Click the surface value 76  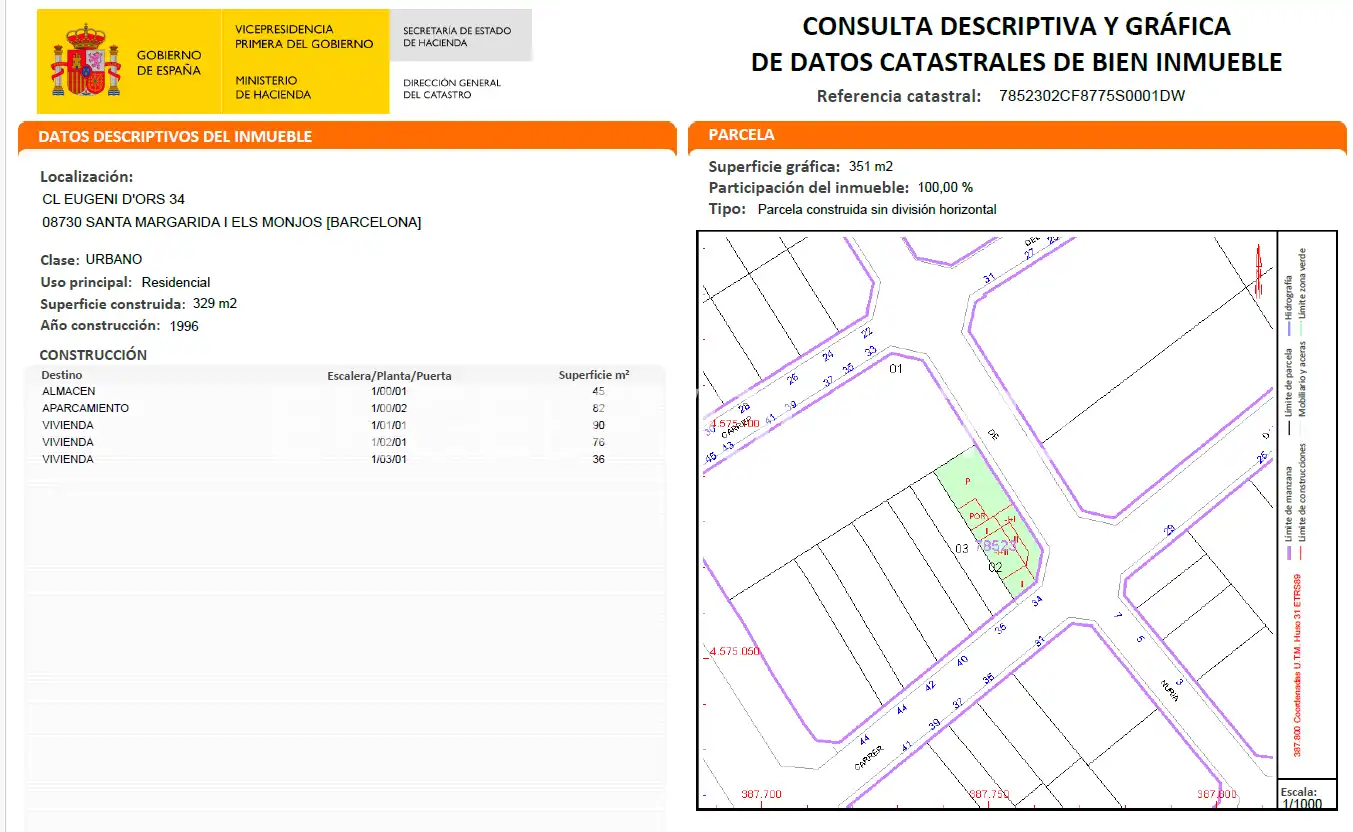coord(599,442)
